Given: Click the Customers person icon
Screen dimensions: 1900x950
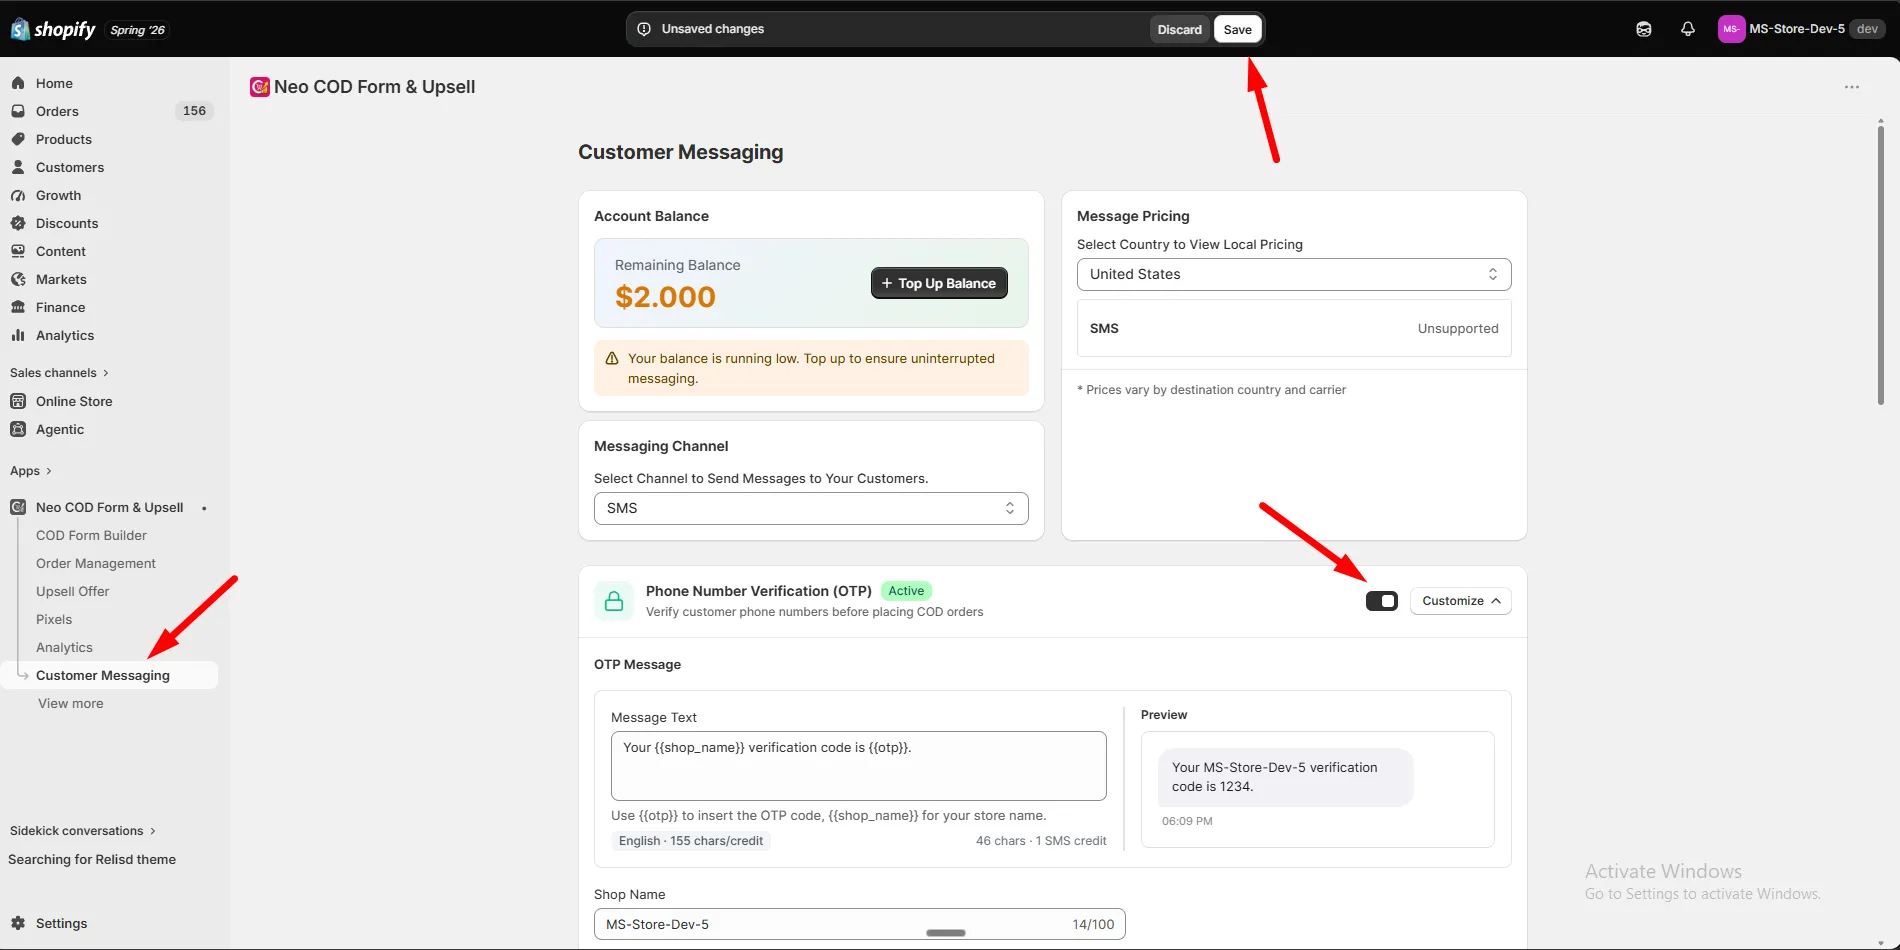Looking at the screenshot, I should click(x=18, y=167).
